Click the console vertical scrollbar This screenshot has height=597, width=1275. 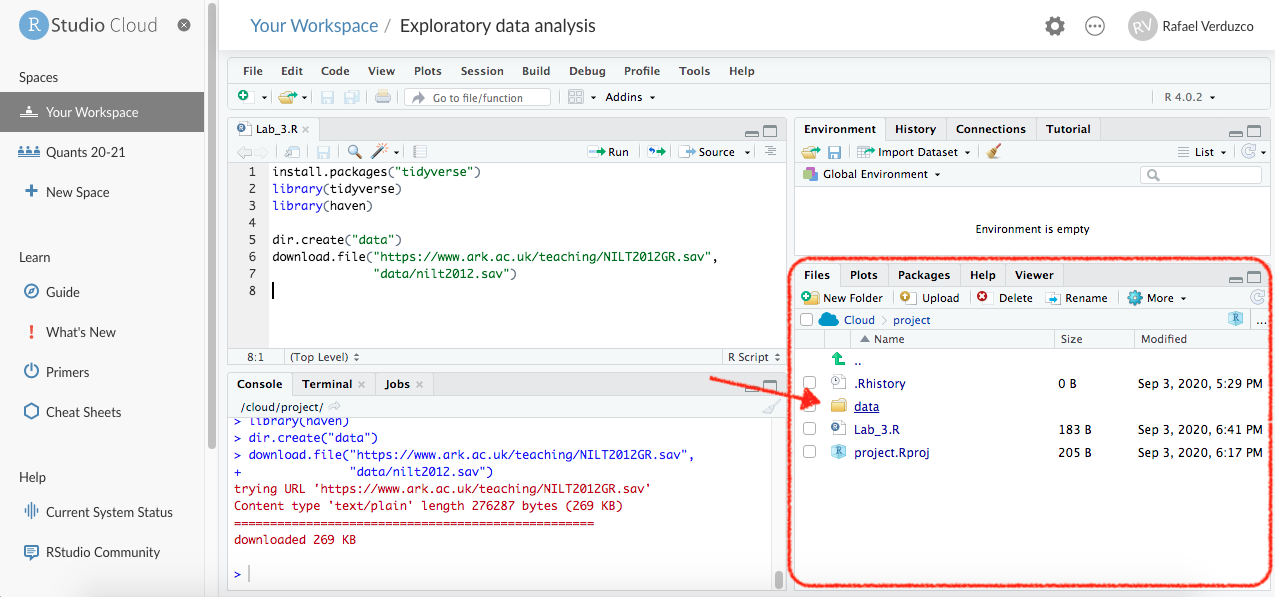779,579
